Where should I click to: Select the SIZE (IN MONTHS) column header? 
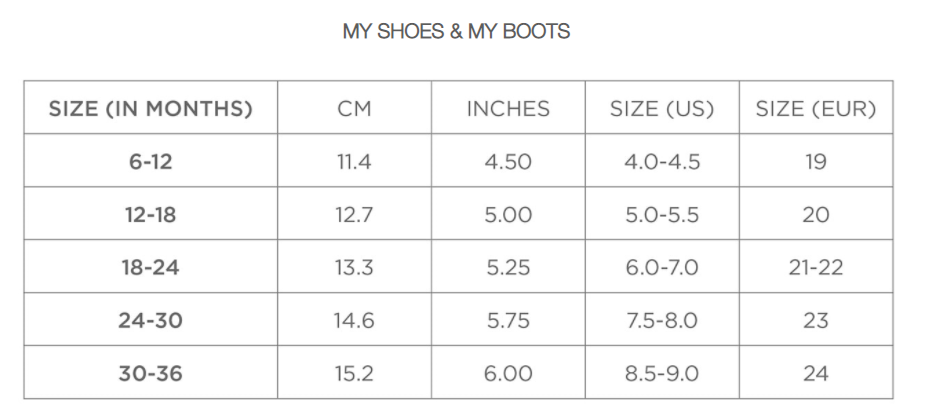click(150, 109)
